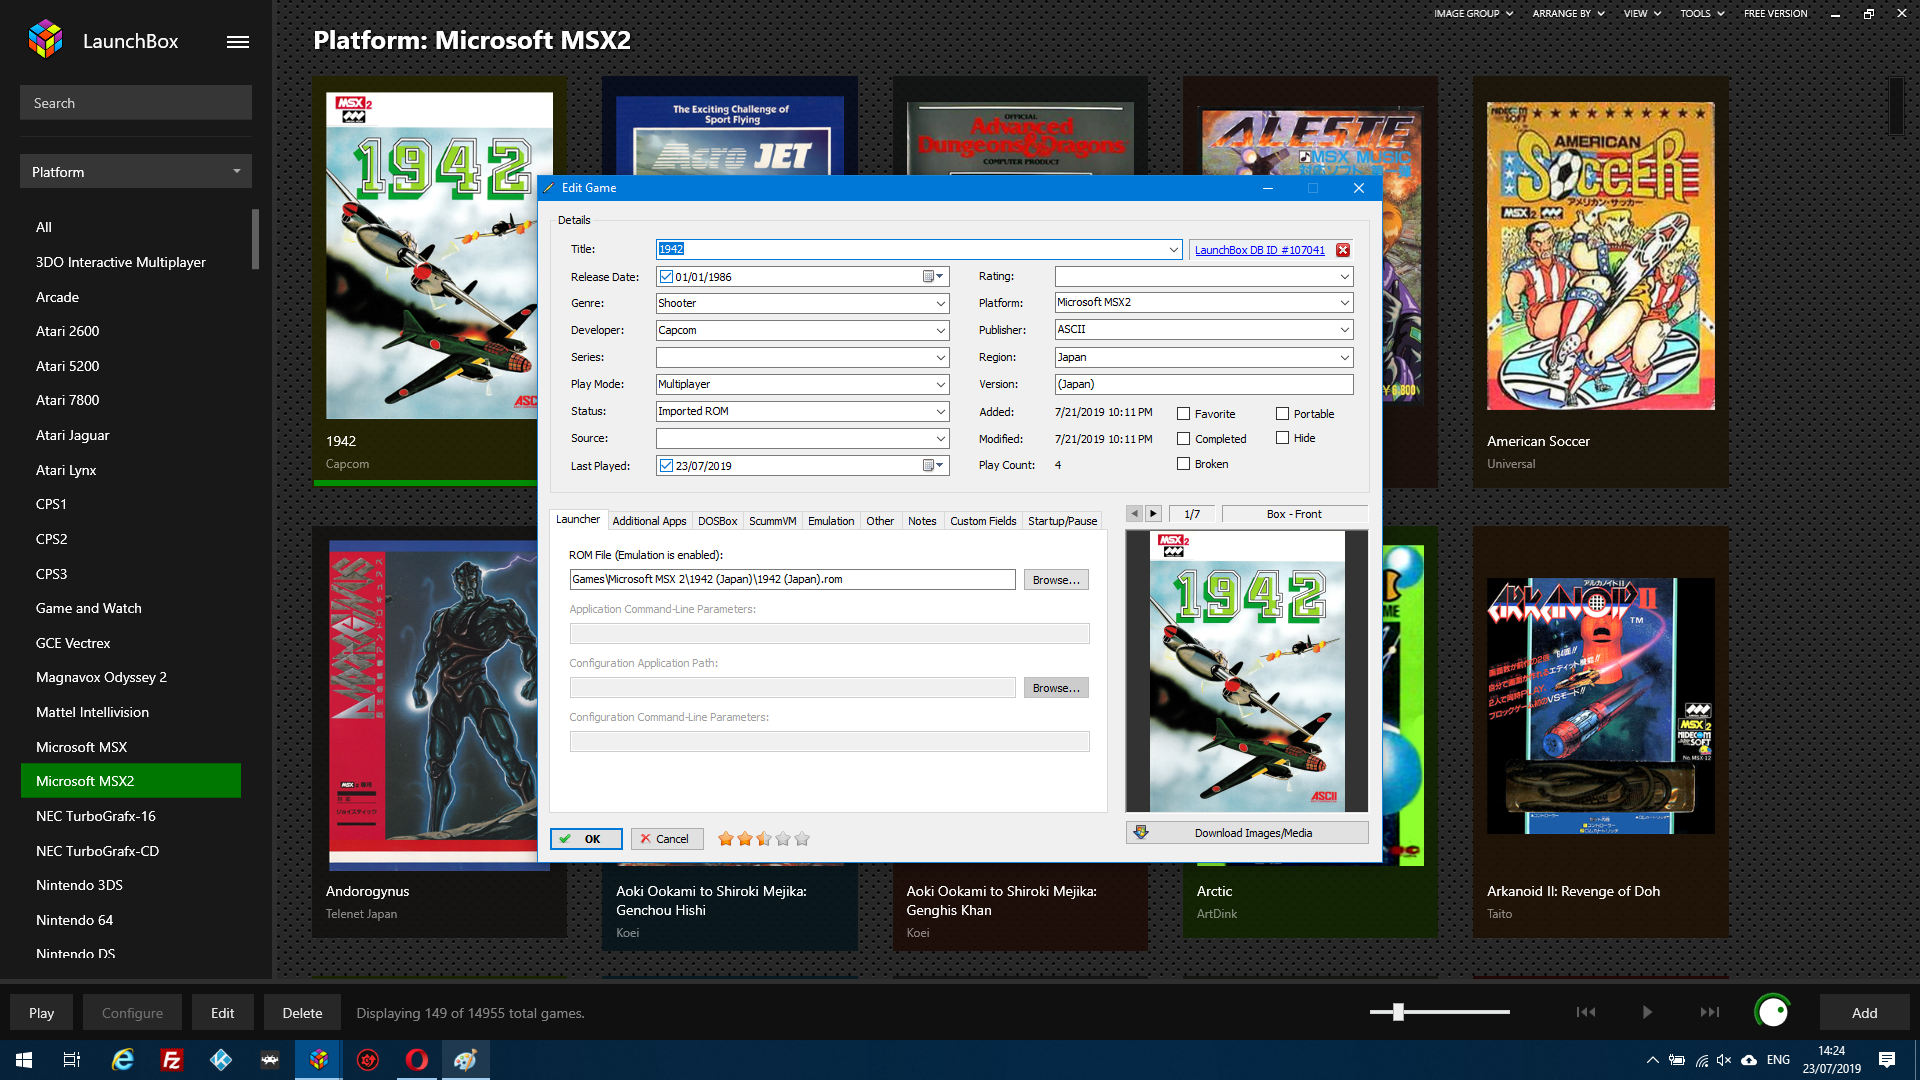
Task: Open the Emulation tab
Action: (x=831, y=521)
